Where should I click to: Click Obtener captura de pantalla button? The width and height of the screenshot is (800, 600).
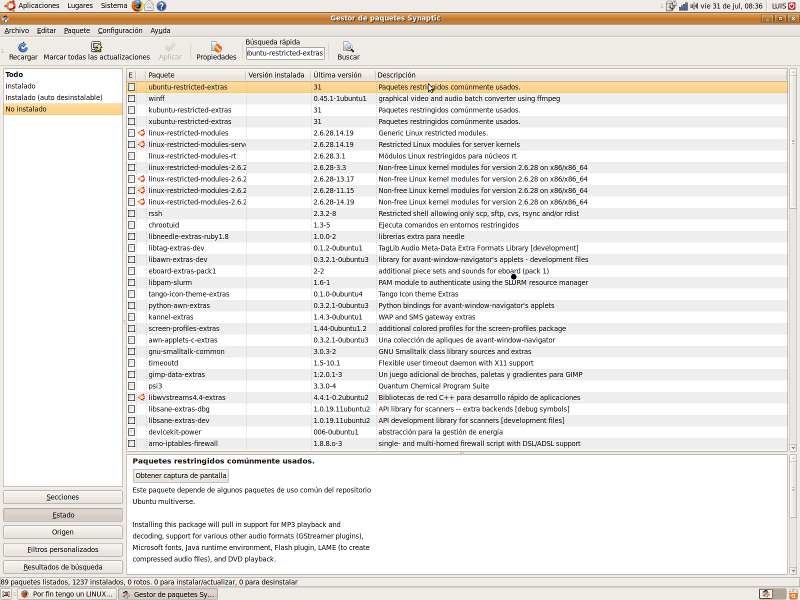(x=181, y=475)
